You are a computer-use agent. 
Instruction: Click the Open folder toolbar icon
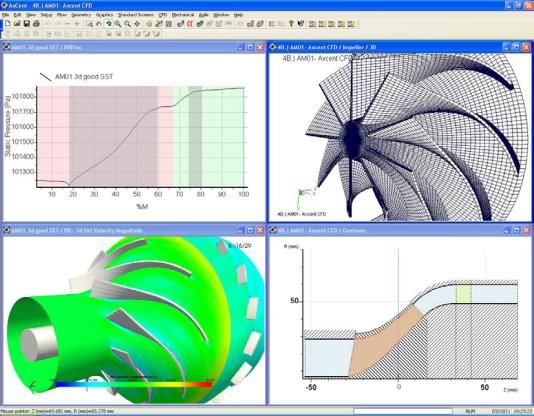pyautogui.click(x=17, y=24)
